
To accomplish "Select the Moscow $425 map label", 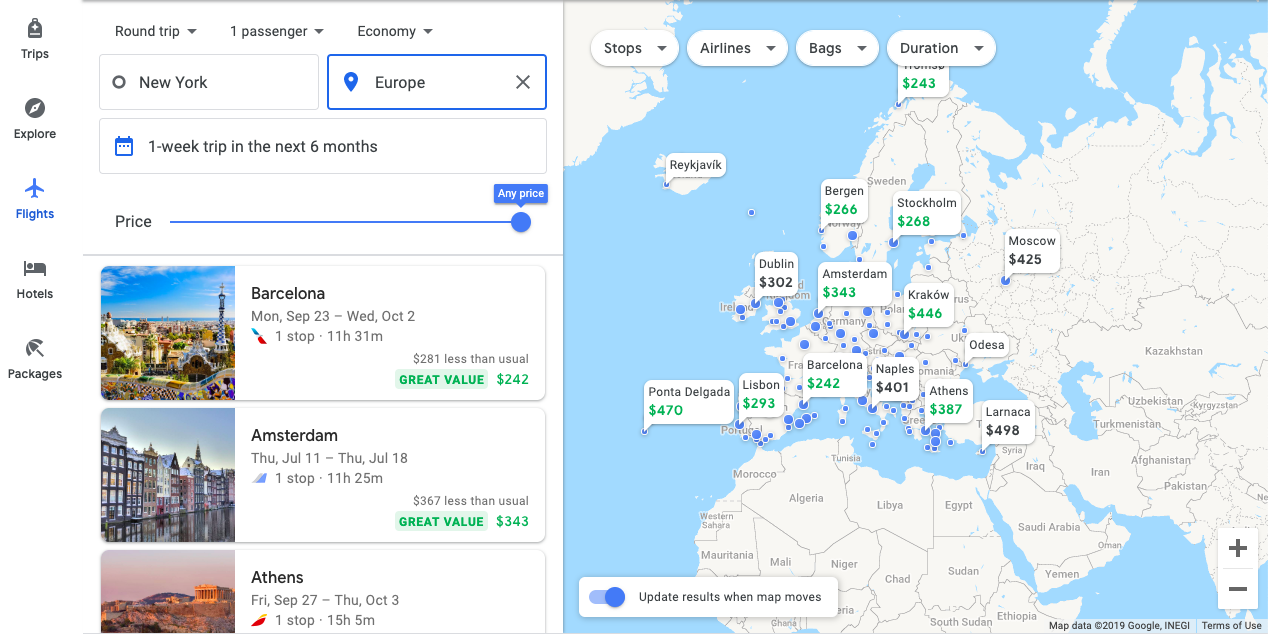I will coord(1031,250).
